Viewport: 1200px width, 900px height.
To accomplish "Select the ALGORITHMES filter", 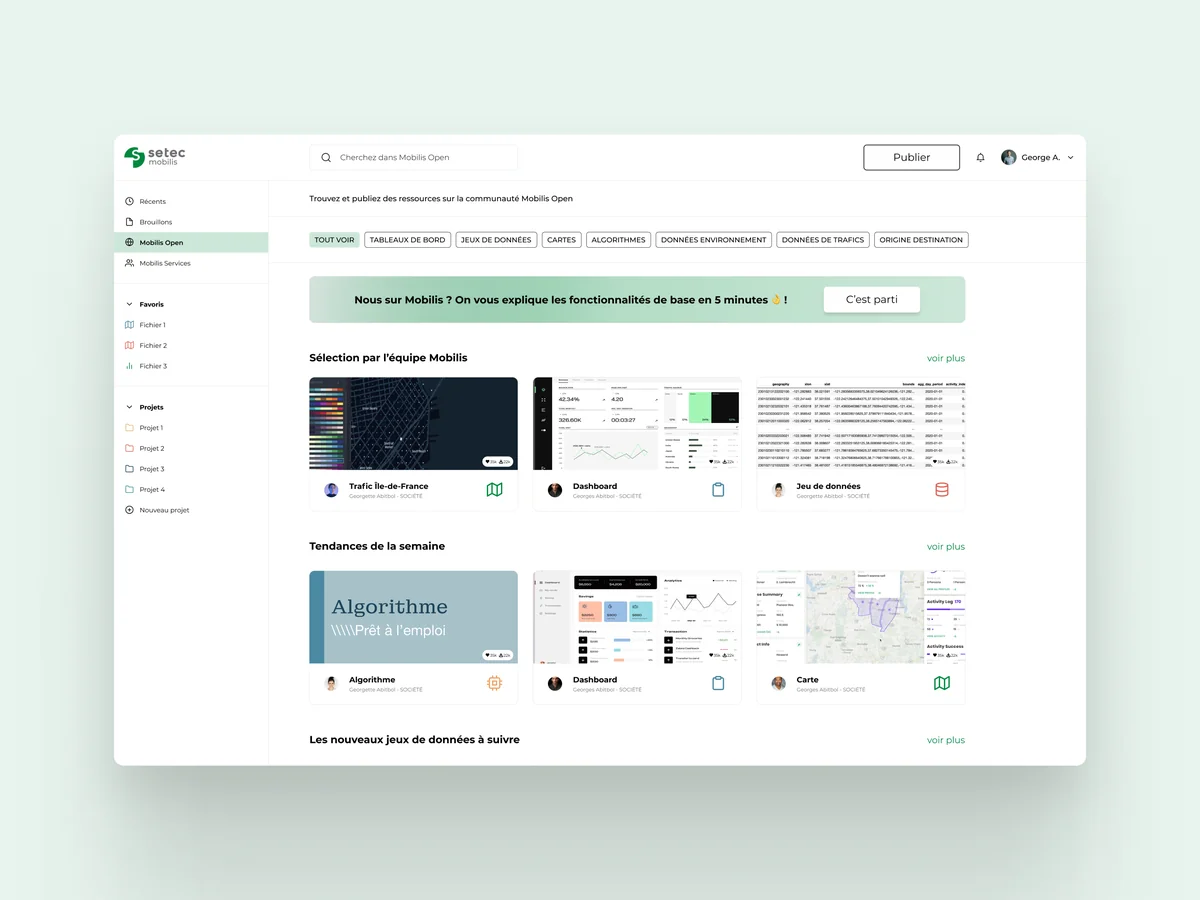I will (x=619, y=240).
